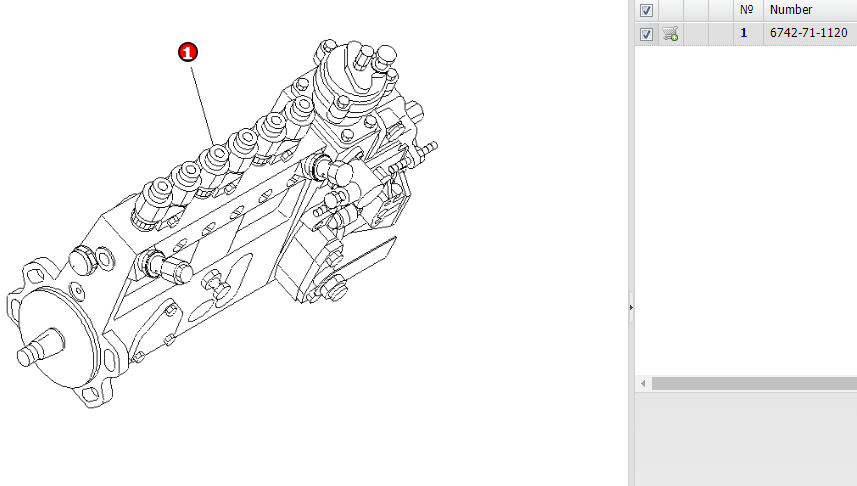The image size is (857, 486).
Task: Select part number 6742-71-1120 cell
Action: click(x=810, y=33)
